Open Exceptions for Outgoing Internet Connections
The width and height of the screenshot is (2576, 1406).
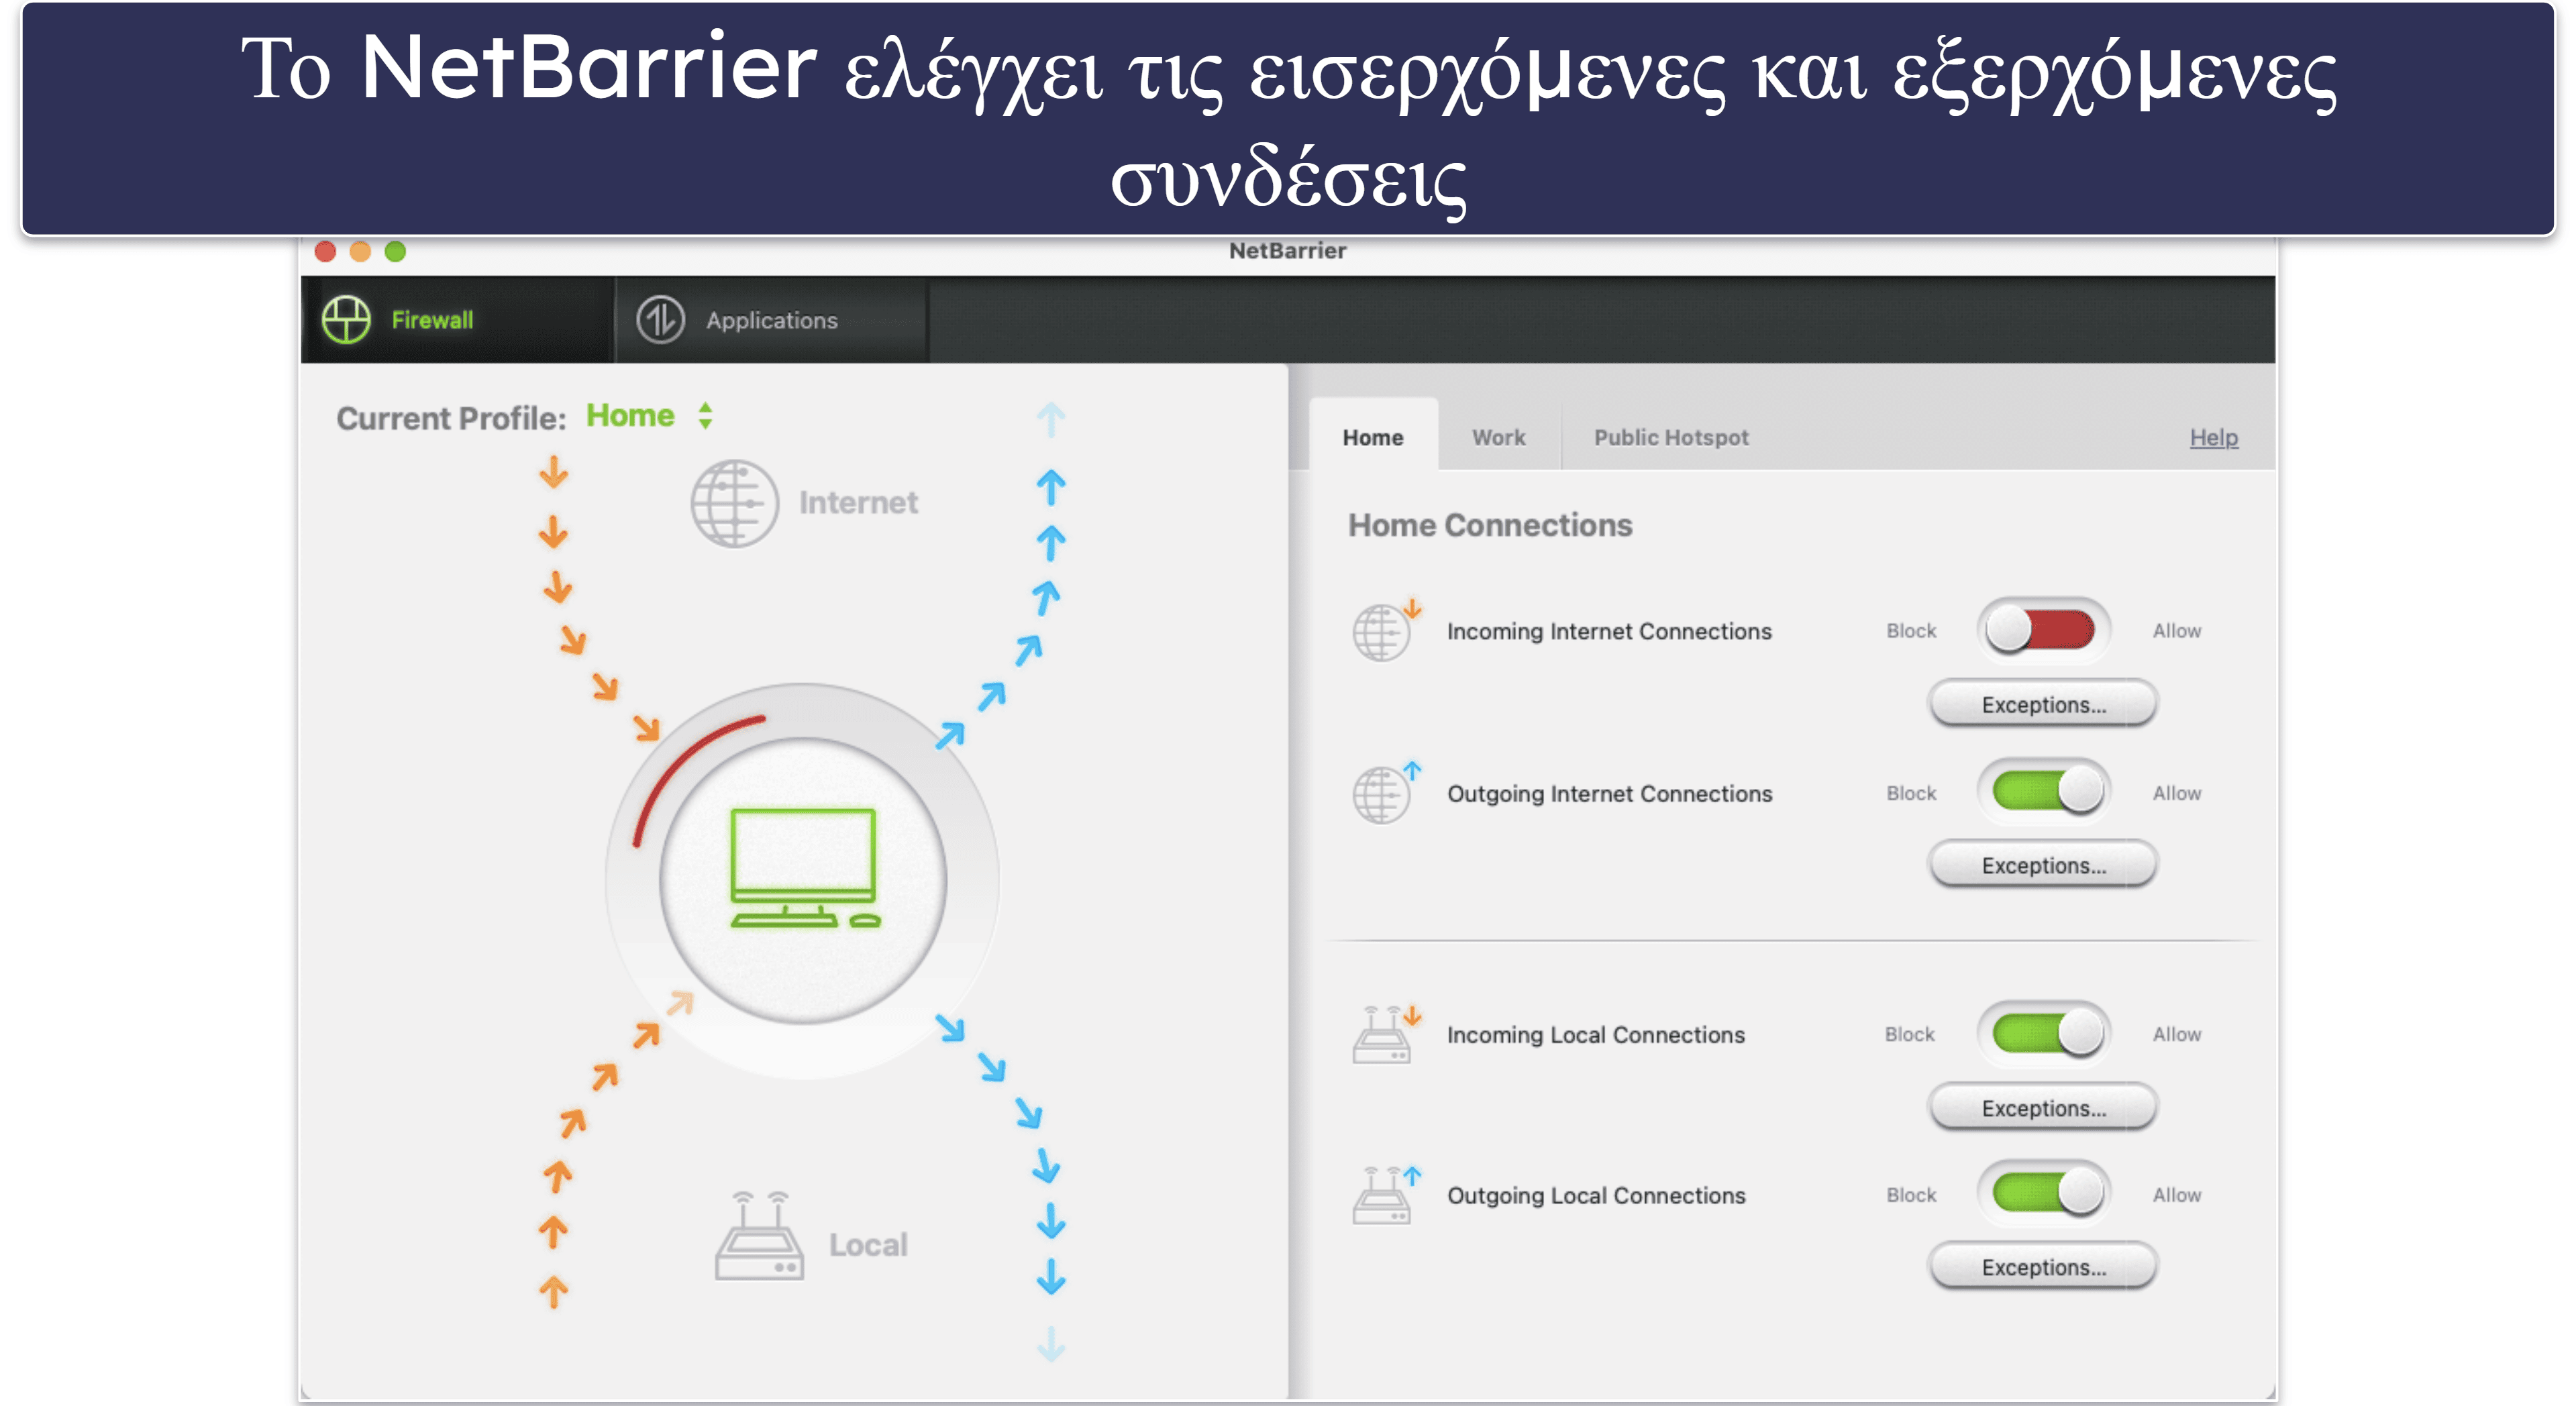[2043, 865]
